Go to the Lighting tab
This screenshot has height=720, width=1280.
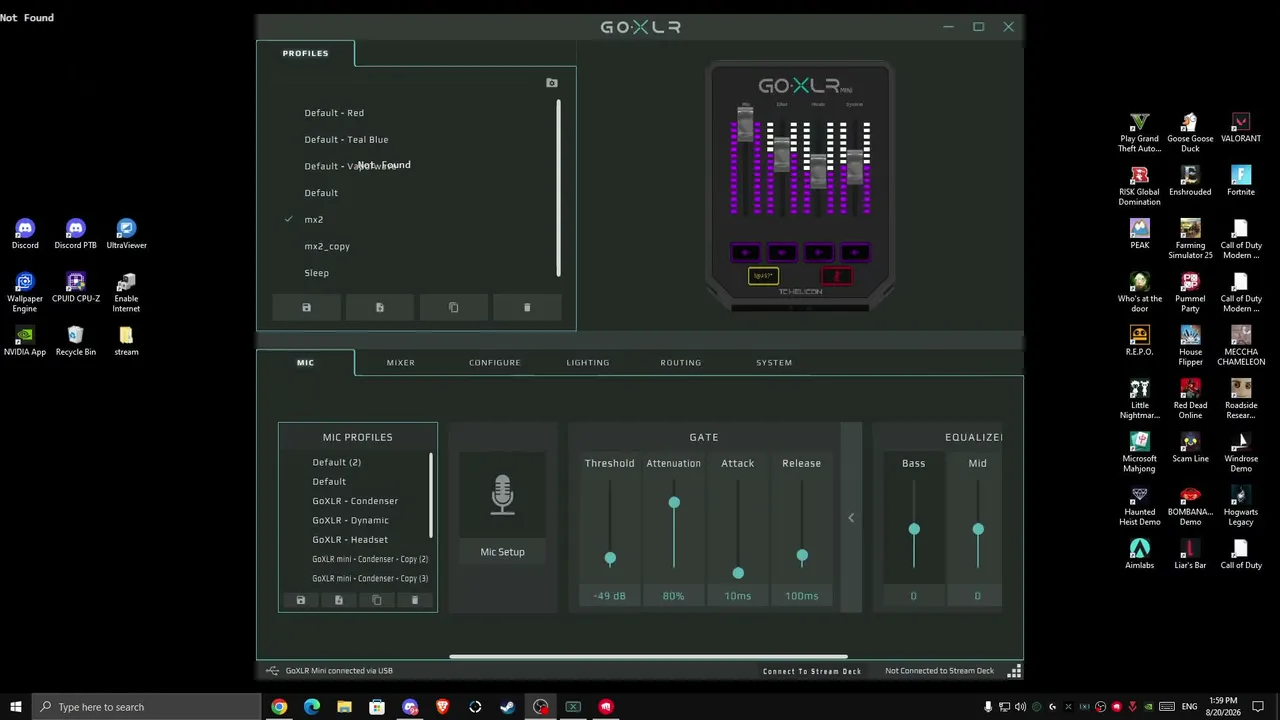click(588, 362)
